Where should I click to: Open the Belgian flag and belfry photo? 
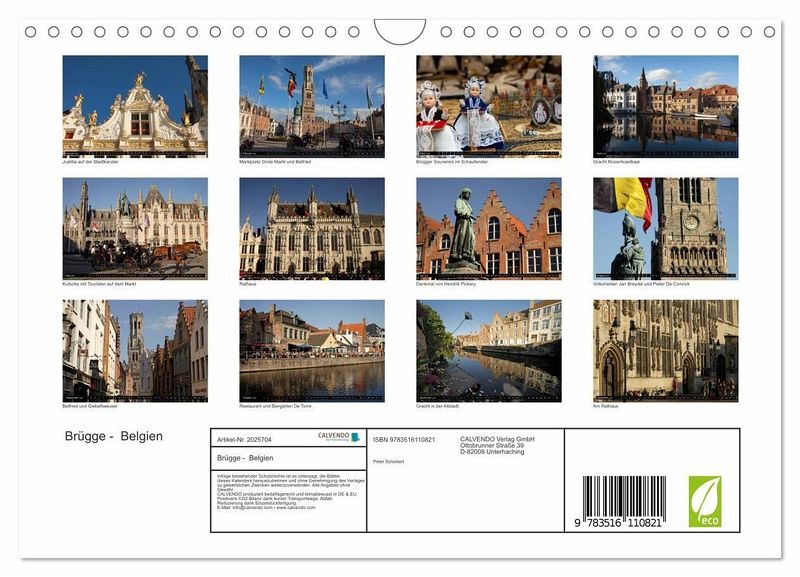[x=665, y=229]
